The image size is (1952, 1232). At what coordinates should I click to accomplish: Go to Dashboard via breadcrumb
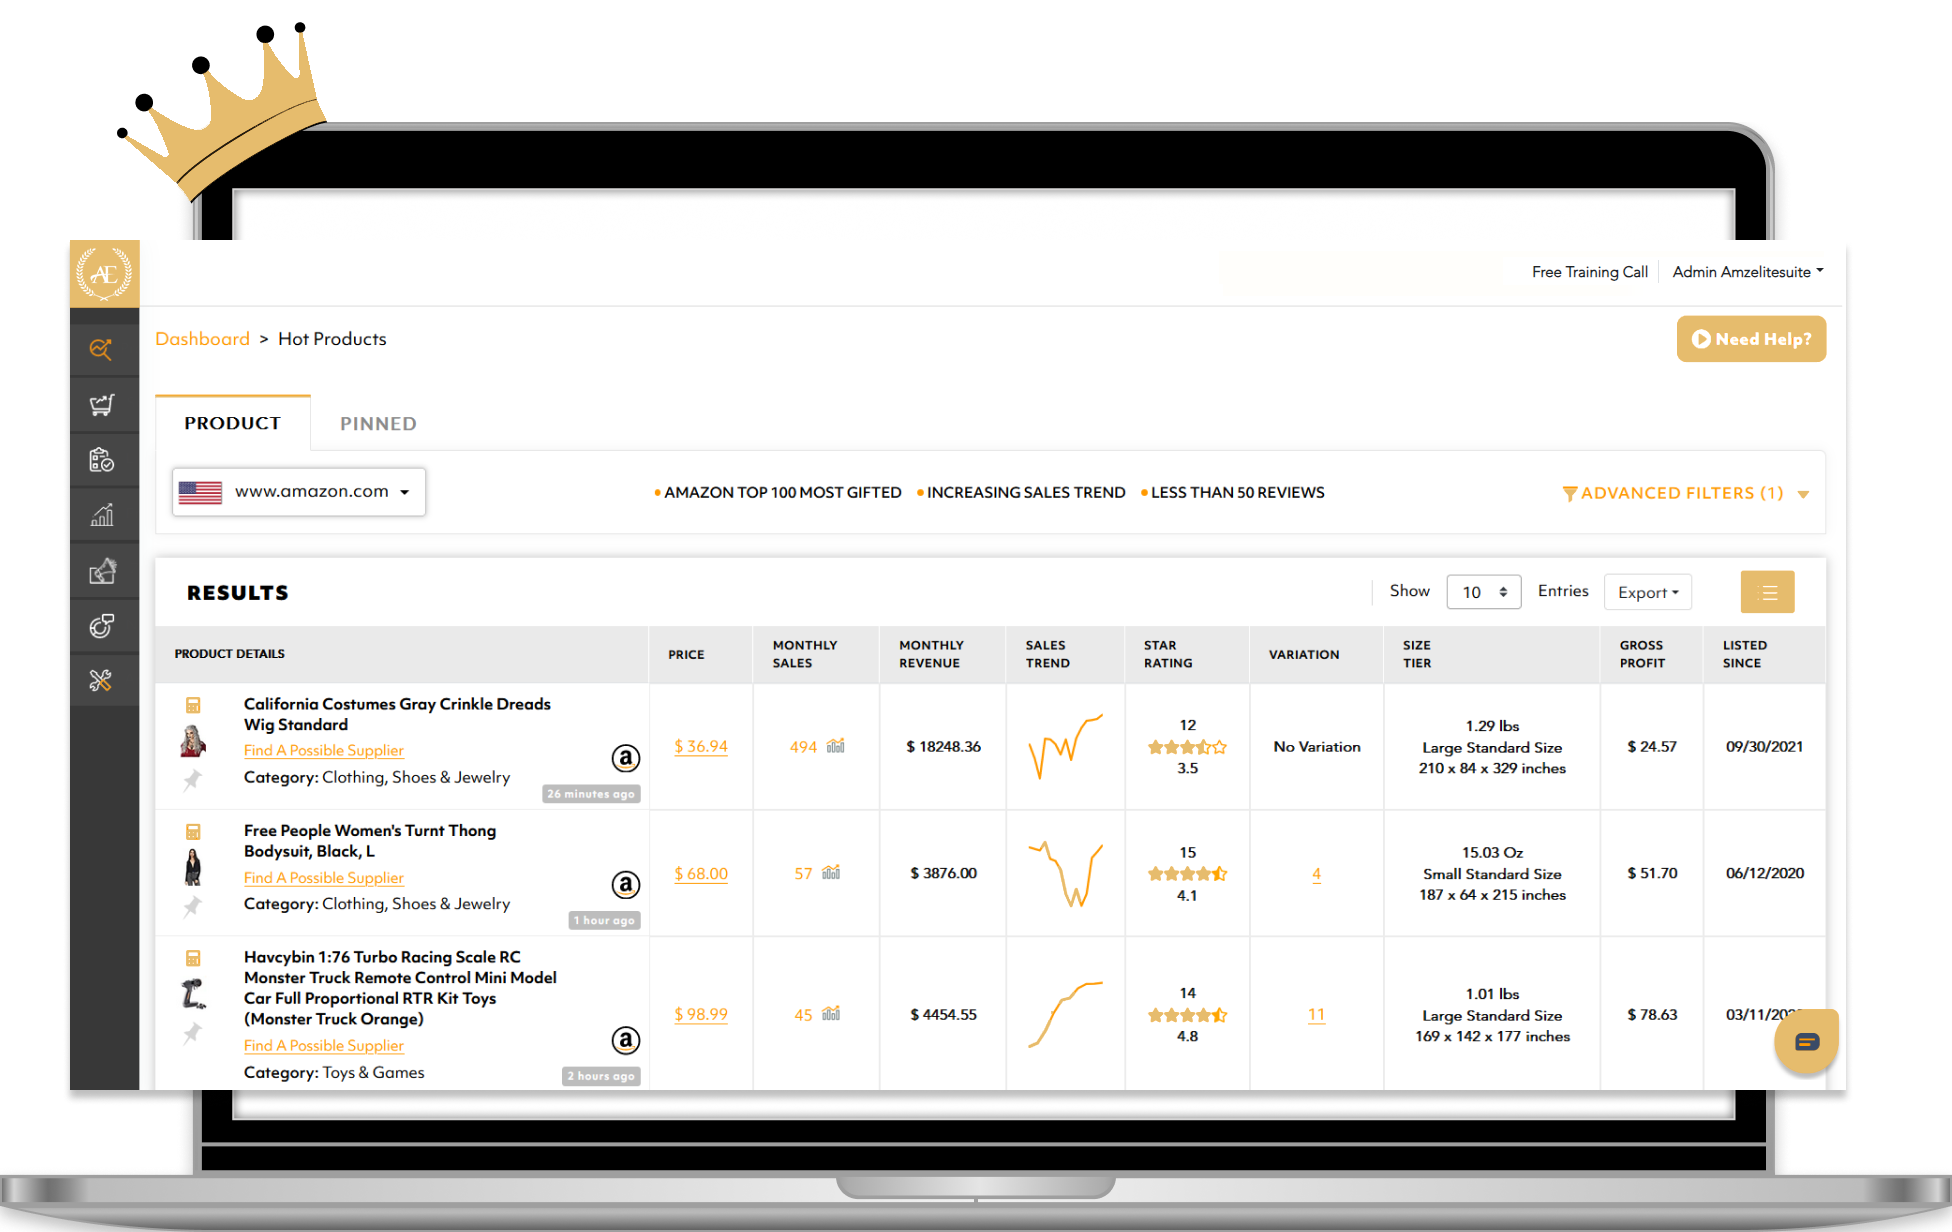203,339
